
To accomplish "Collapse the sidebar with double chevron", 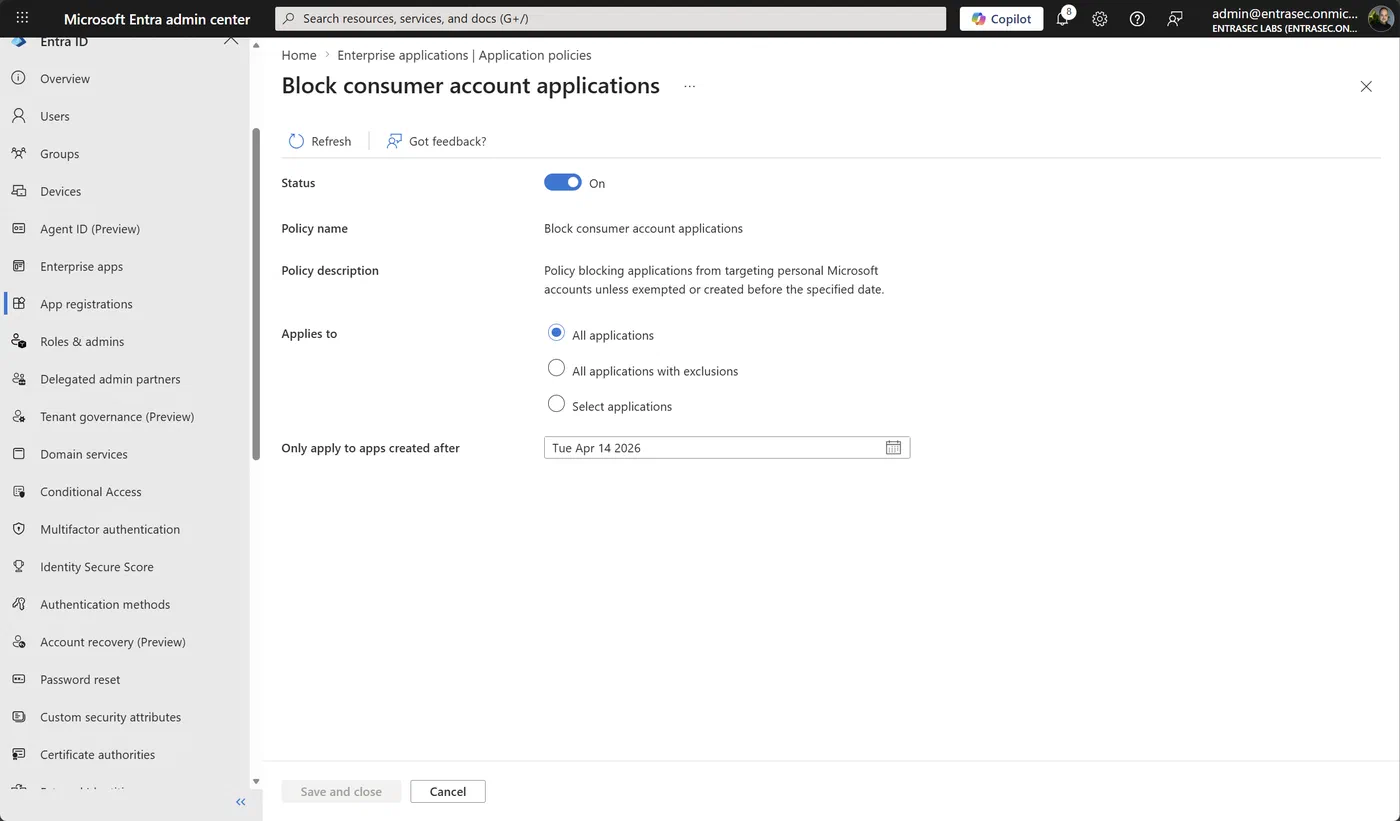I will (x=240, y=802).
